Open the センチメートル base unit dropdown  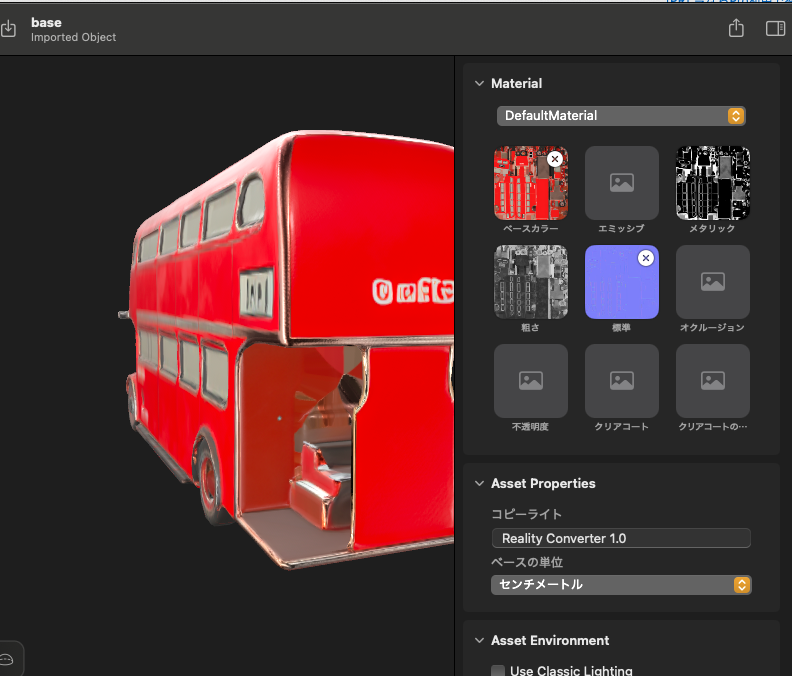click(621, 585)
